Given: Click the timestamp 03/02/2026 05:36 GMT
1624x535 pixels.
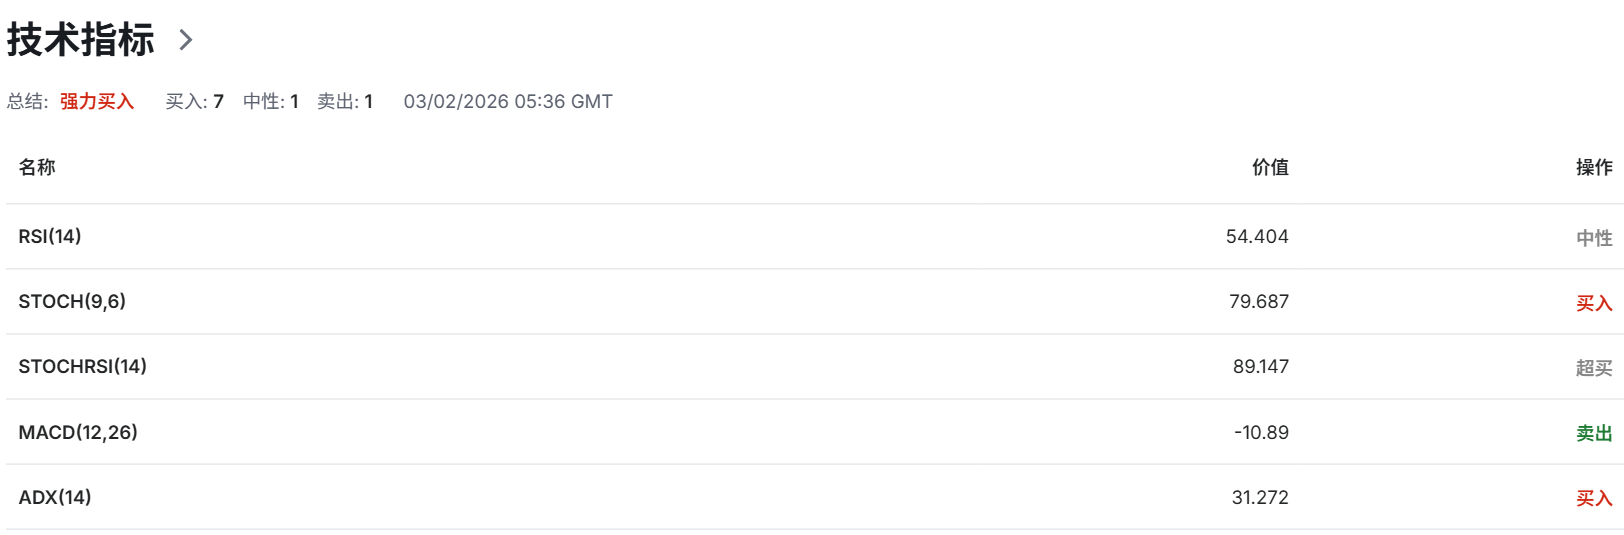Looking at the screenshot, I should 508,102.
